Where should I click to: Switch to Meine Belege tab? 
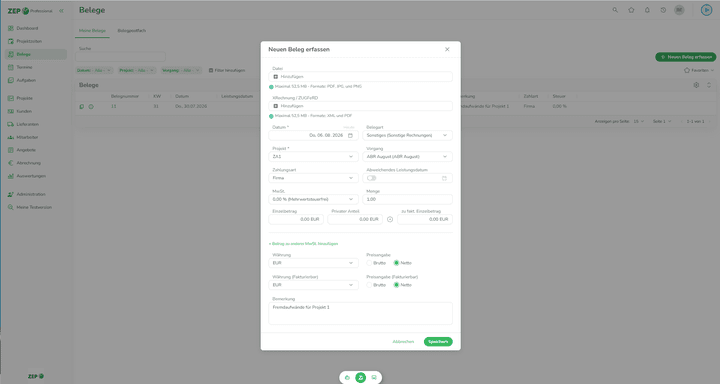(92, 31)
